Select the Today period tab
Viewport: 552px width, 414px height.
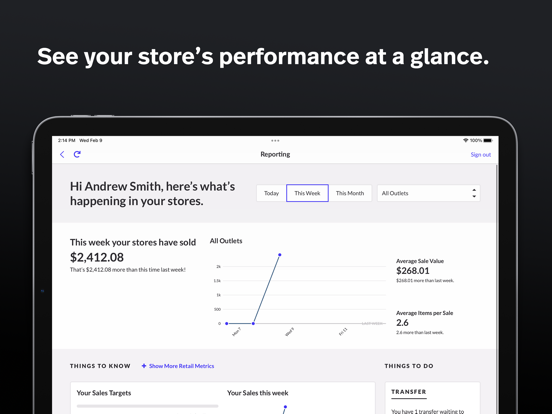point(271,193)
